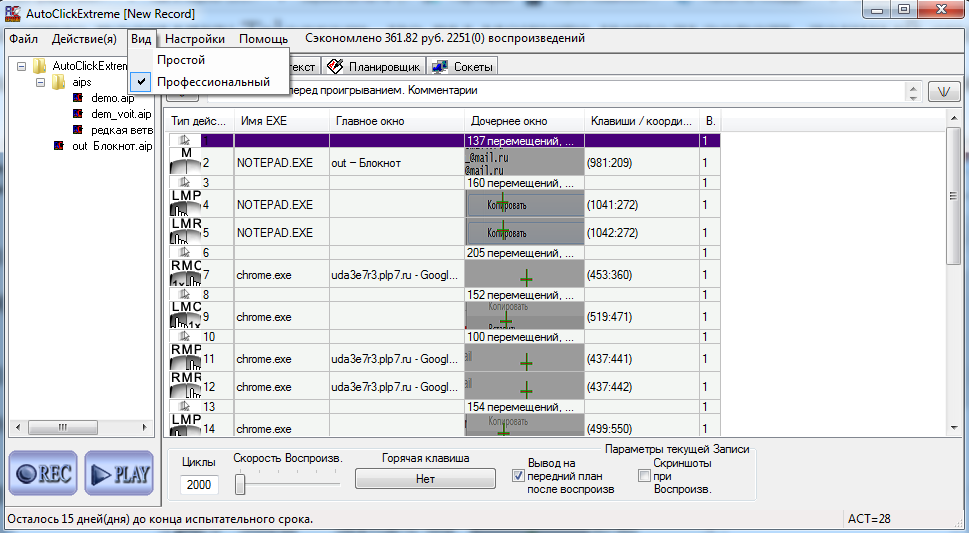Open the Действие(я) menu
Image resolution: width=969 pixels, height=533 pixels.
point(84,39)
